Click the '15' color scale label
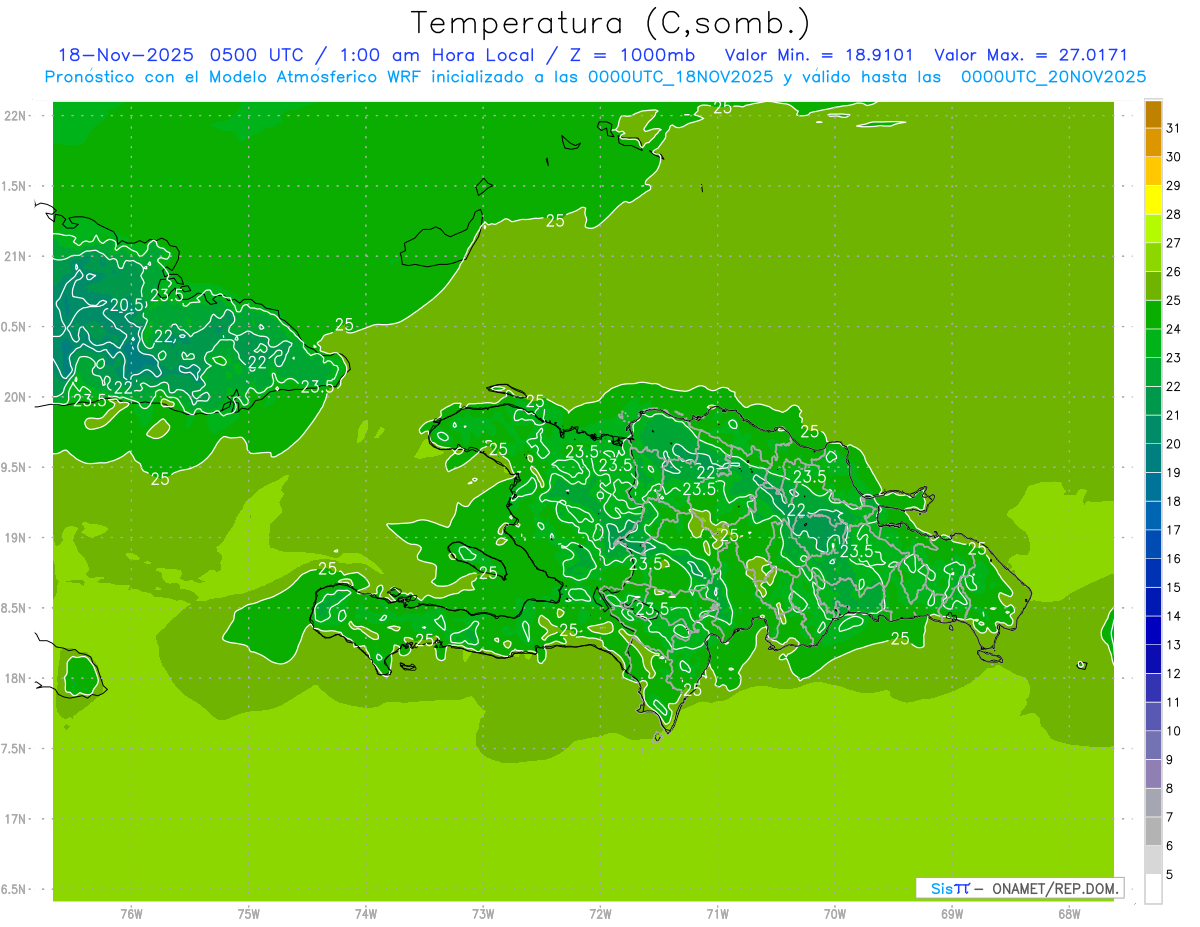 [1174, 587]
